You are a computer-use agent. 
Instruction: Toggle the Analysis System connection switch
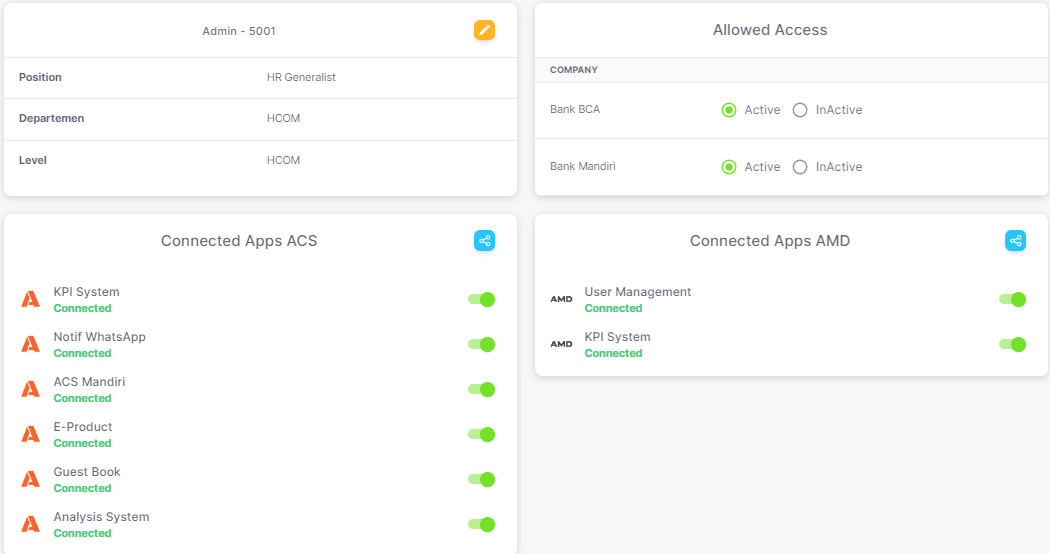[x=482, y=524]
